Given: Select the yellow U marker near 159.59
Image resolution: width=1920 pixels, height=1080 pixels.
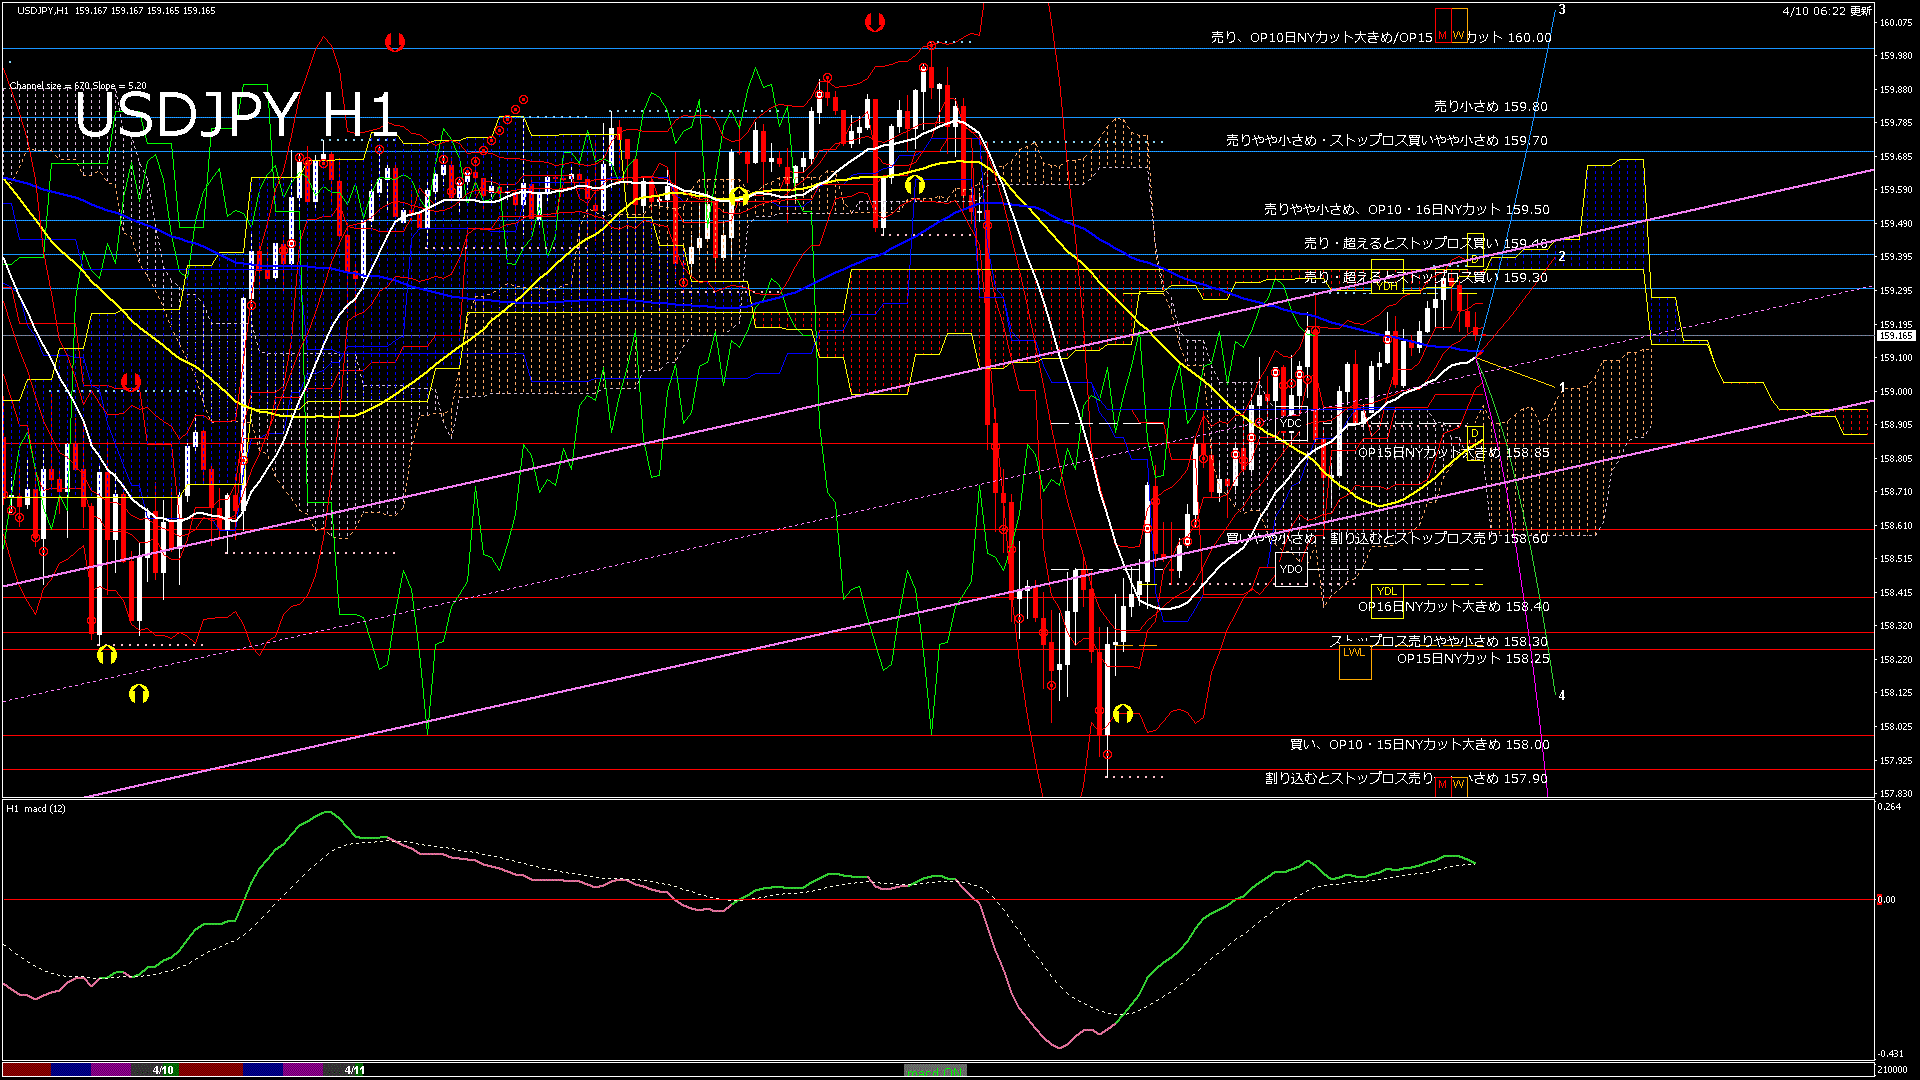Looking at the screenshot, I should (915, 183).
